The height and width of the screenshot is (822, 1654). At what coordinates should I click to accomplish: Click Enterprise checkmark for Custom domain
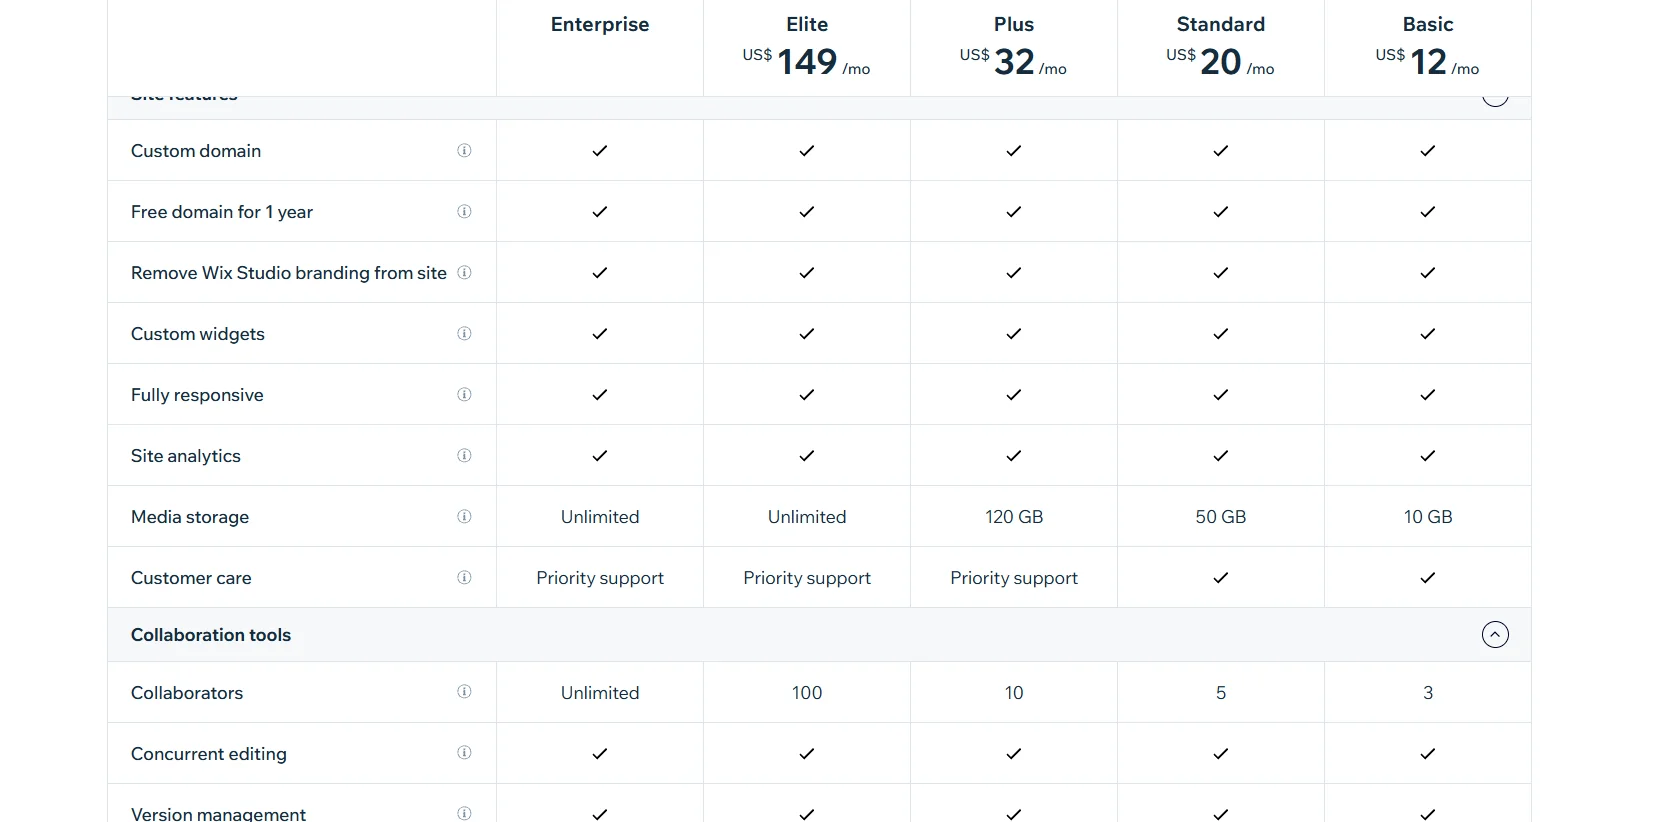pyautogui.click(x=600, y=151)
